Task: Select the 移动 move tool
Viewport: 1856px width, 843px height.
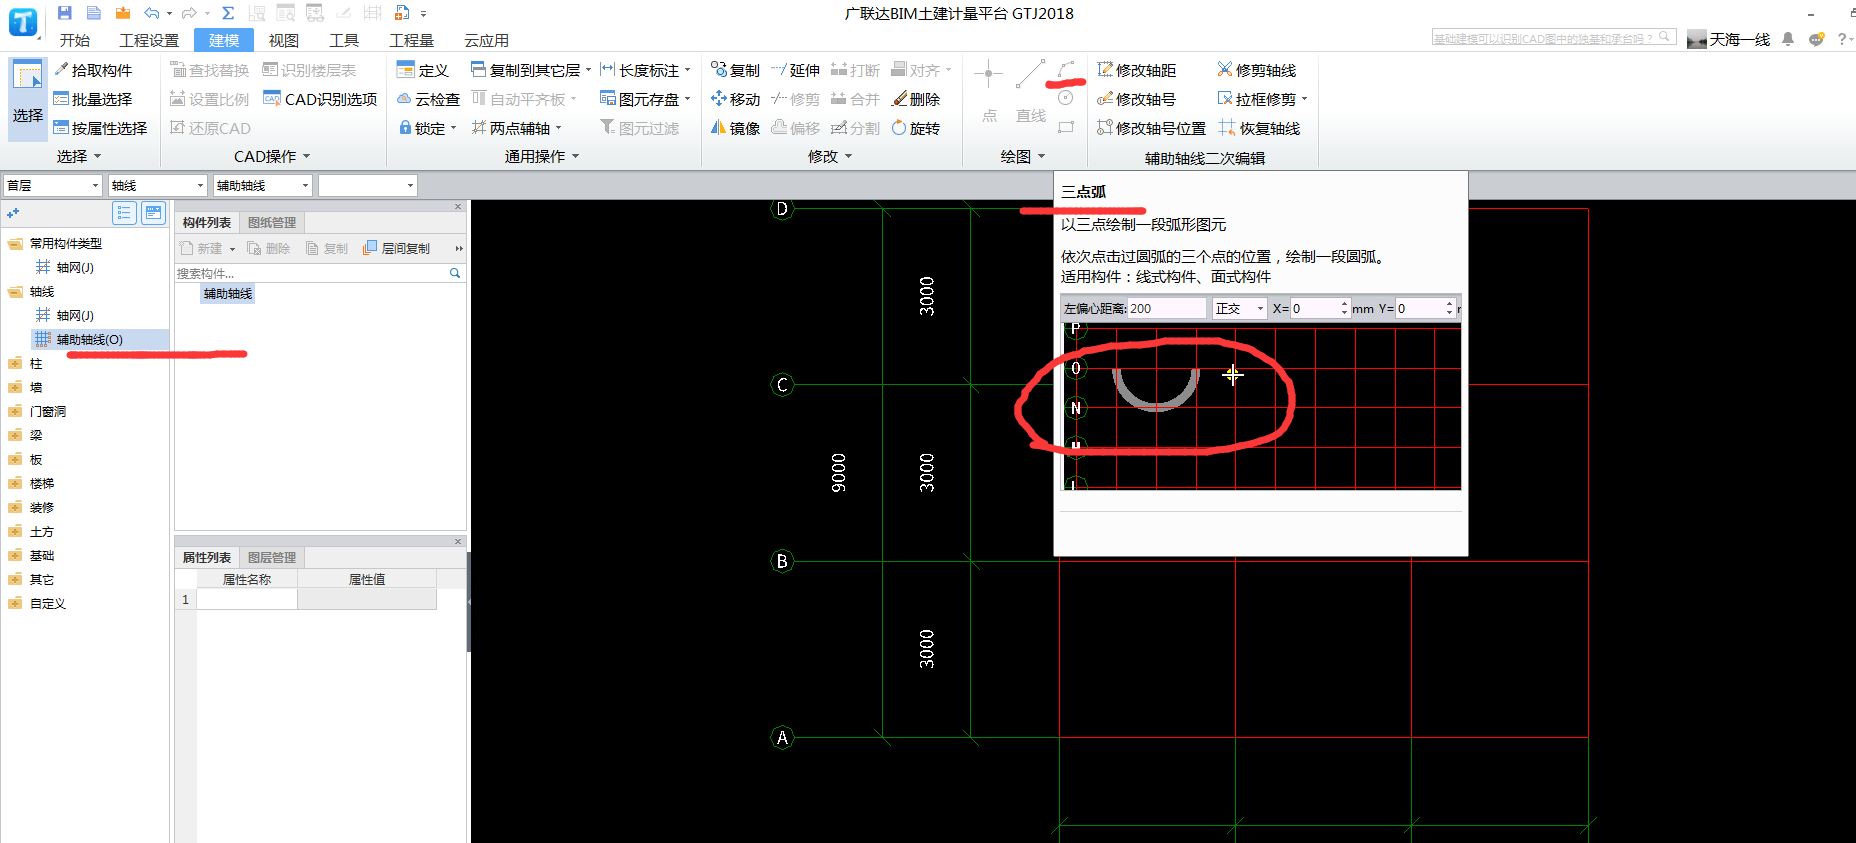Action: [735, 99]
